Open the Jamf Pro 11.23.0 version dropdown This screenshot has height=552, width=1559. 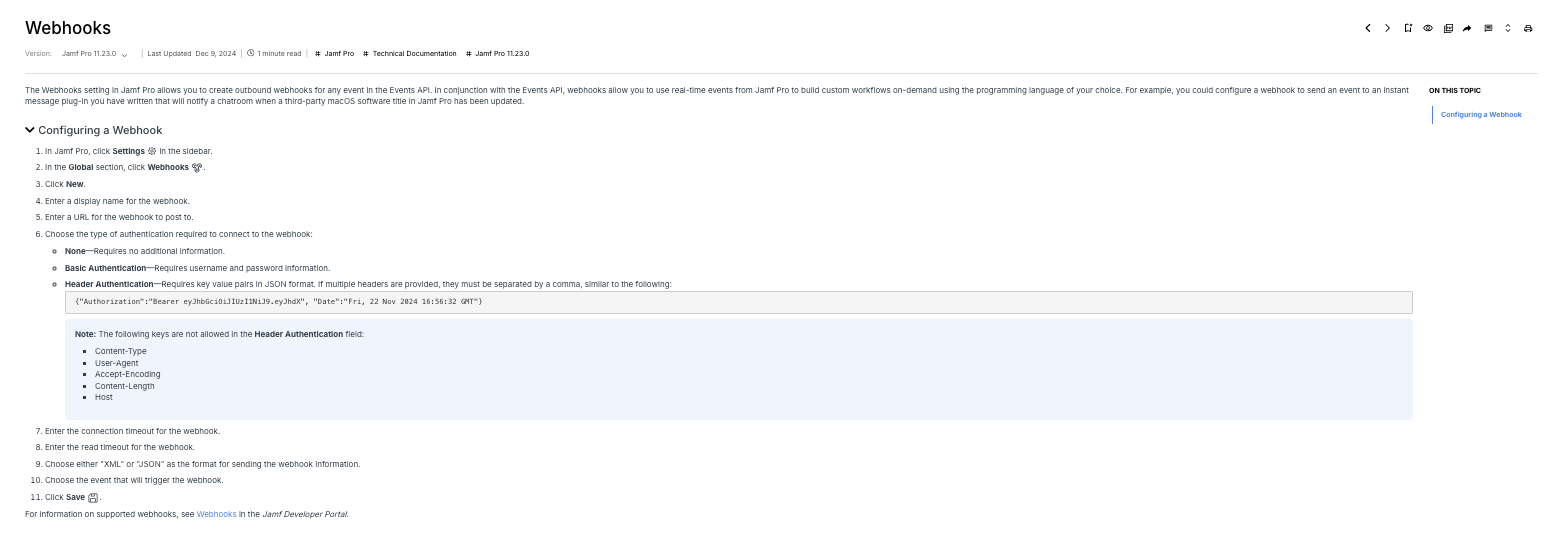[x=94, y=53]
